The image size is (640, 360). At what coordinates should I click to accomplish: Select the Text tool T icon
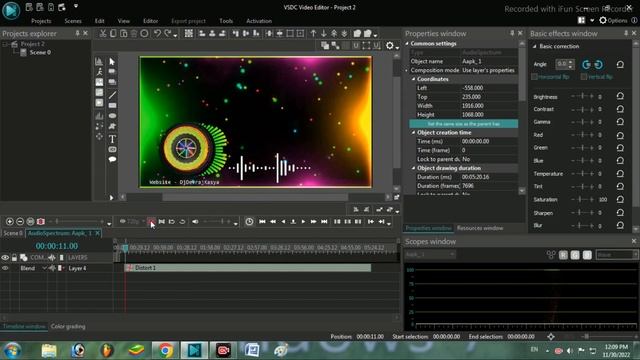point(112,139)
